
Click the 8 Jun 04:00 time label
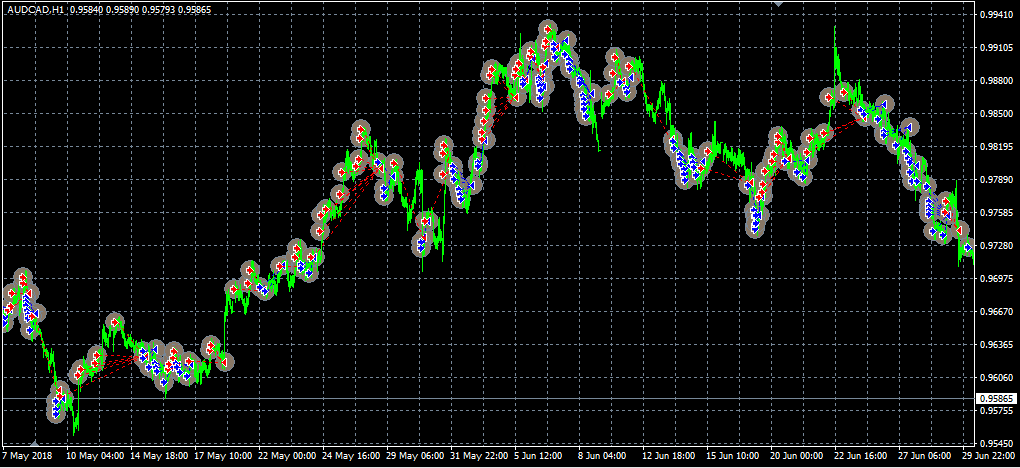click(602, 456)
